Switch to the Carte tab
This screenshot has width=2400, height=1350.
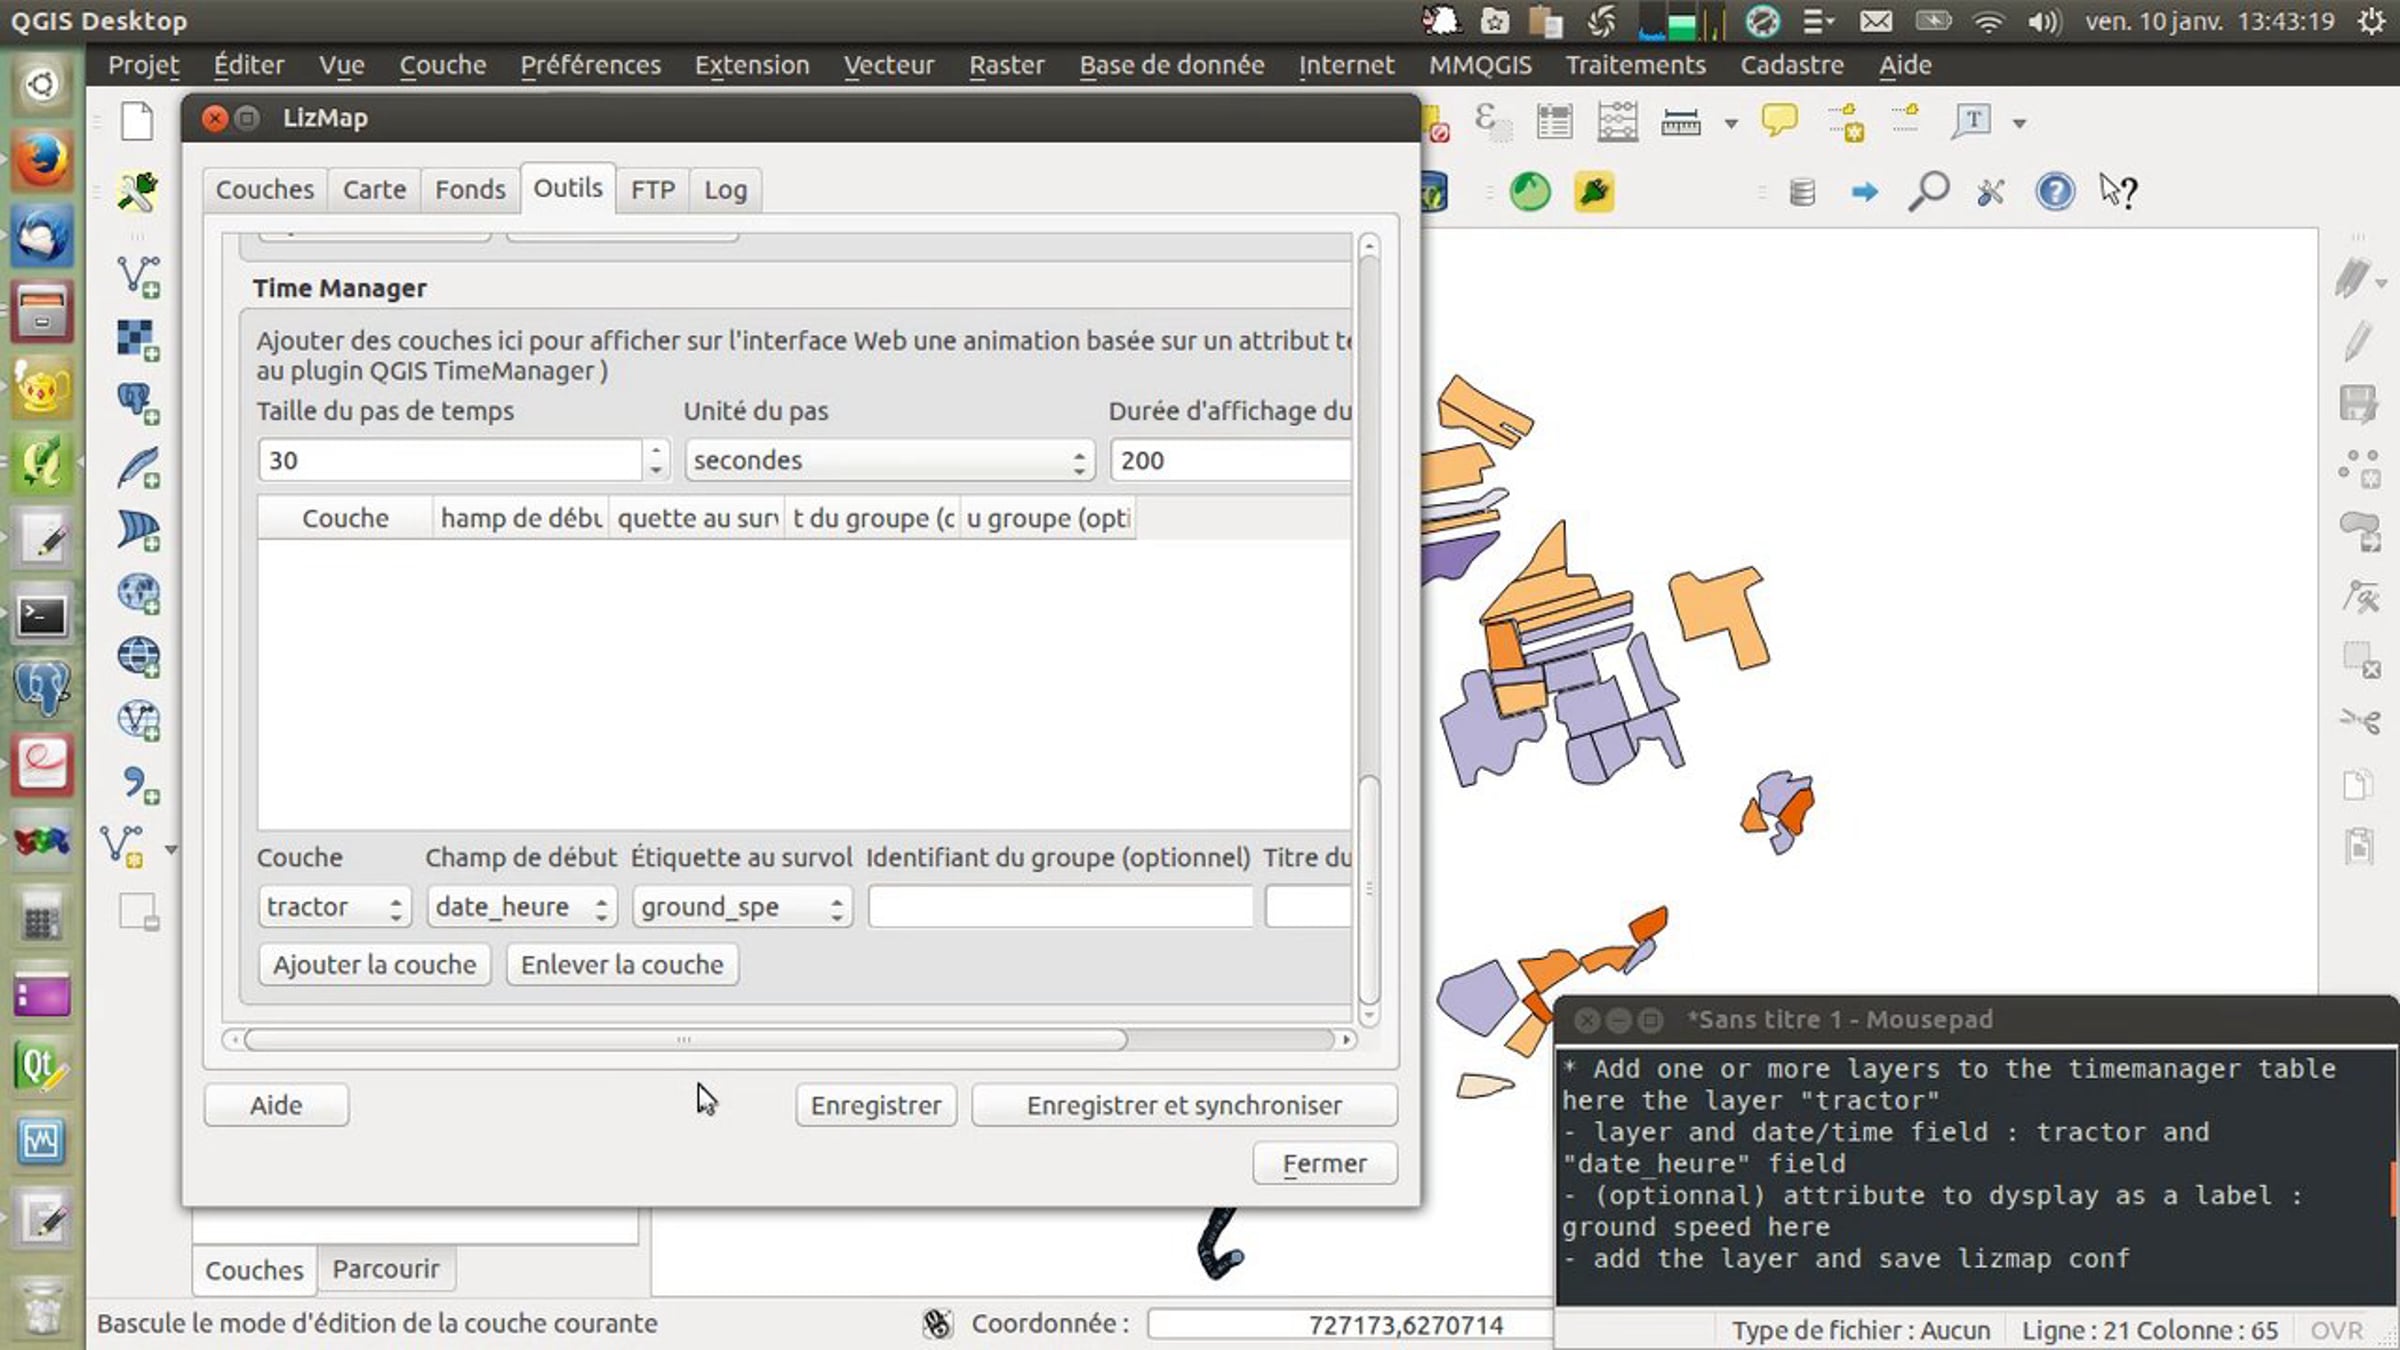coord(375,190)
